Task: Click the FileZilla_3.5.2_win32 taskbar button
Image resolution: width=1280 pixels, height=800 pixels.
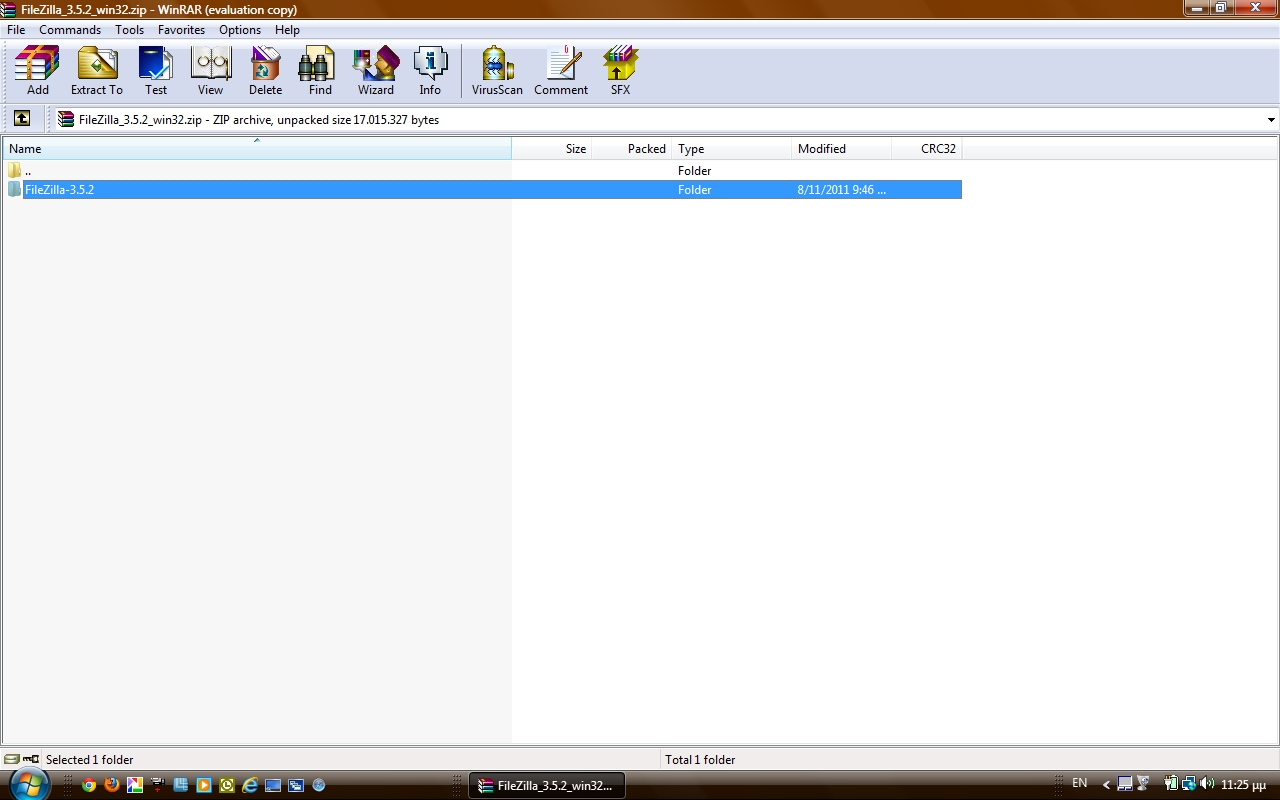Action: (548, 786)
